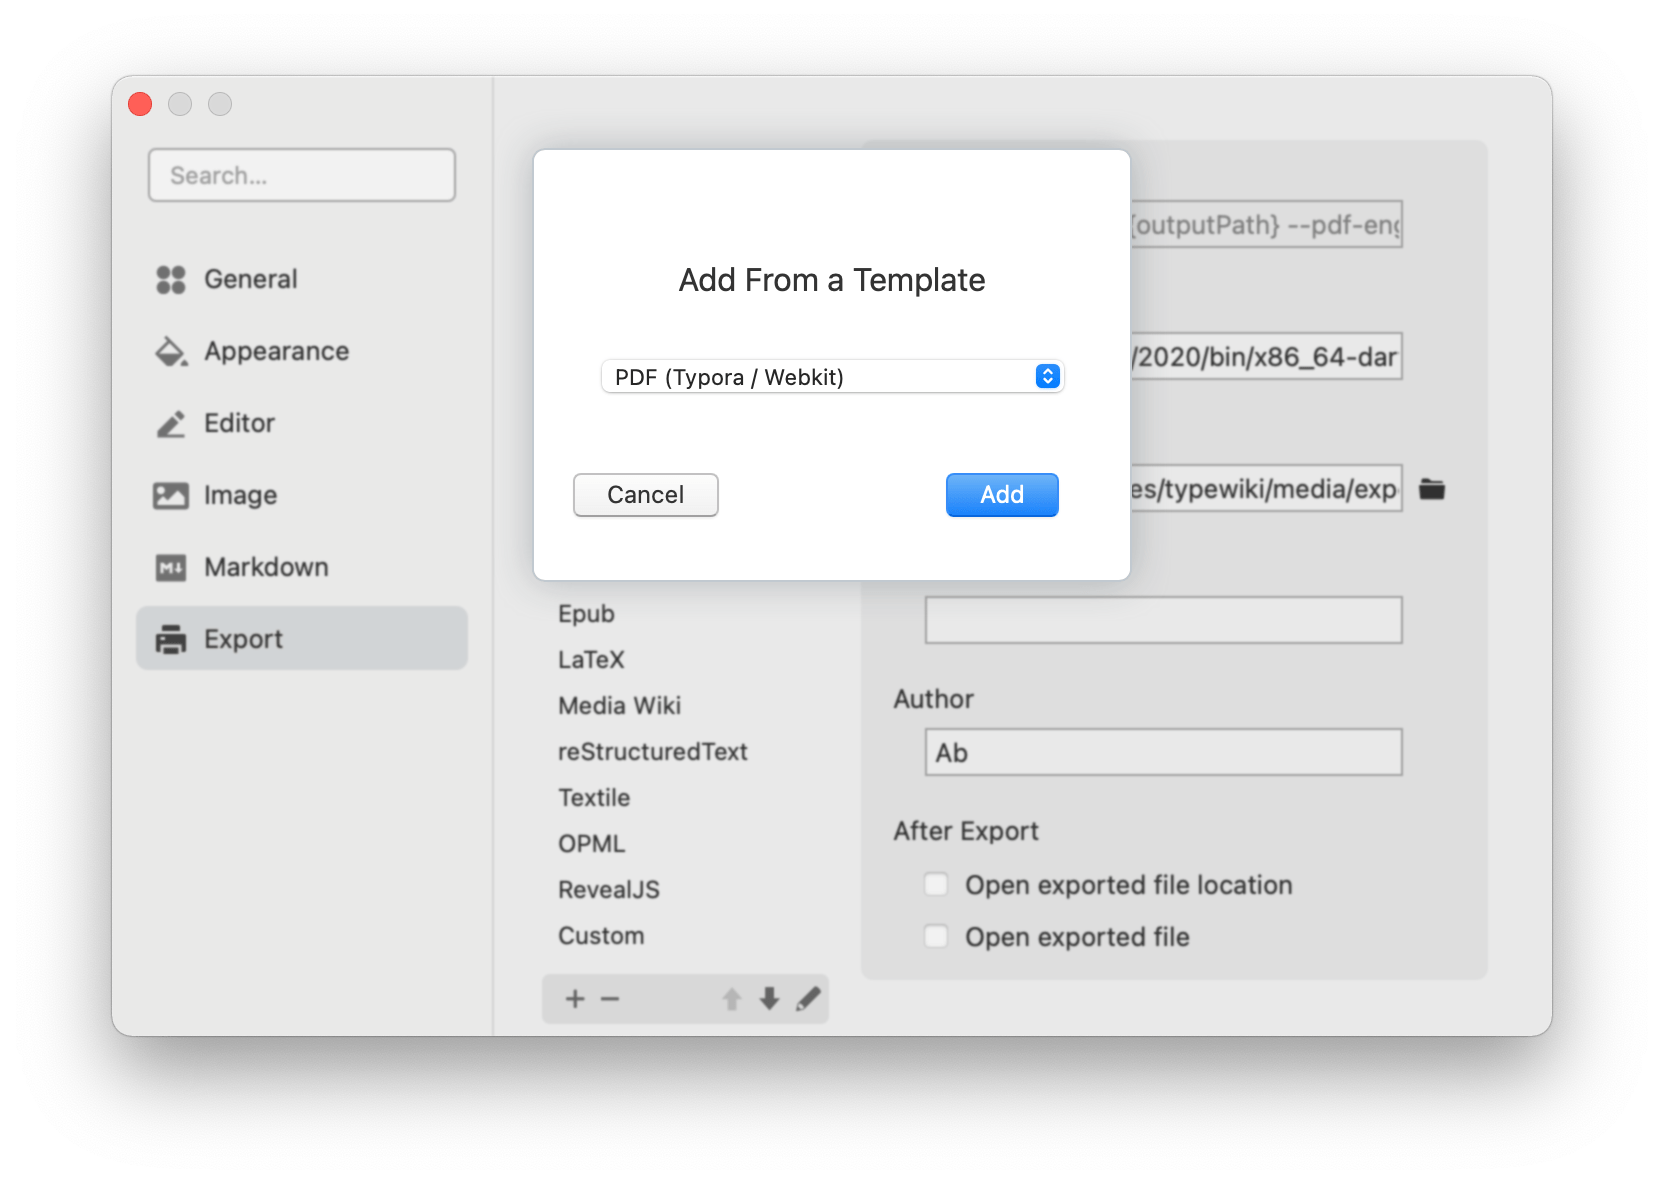Click the Add button in the dialog

pyautogui.click(x=1001, y=494)
